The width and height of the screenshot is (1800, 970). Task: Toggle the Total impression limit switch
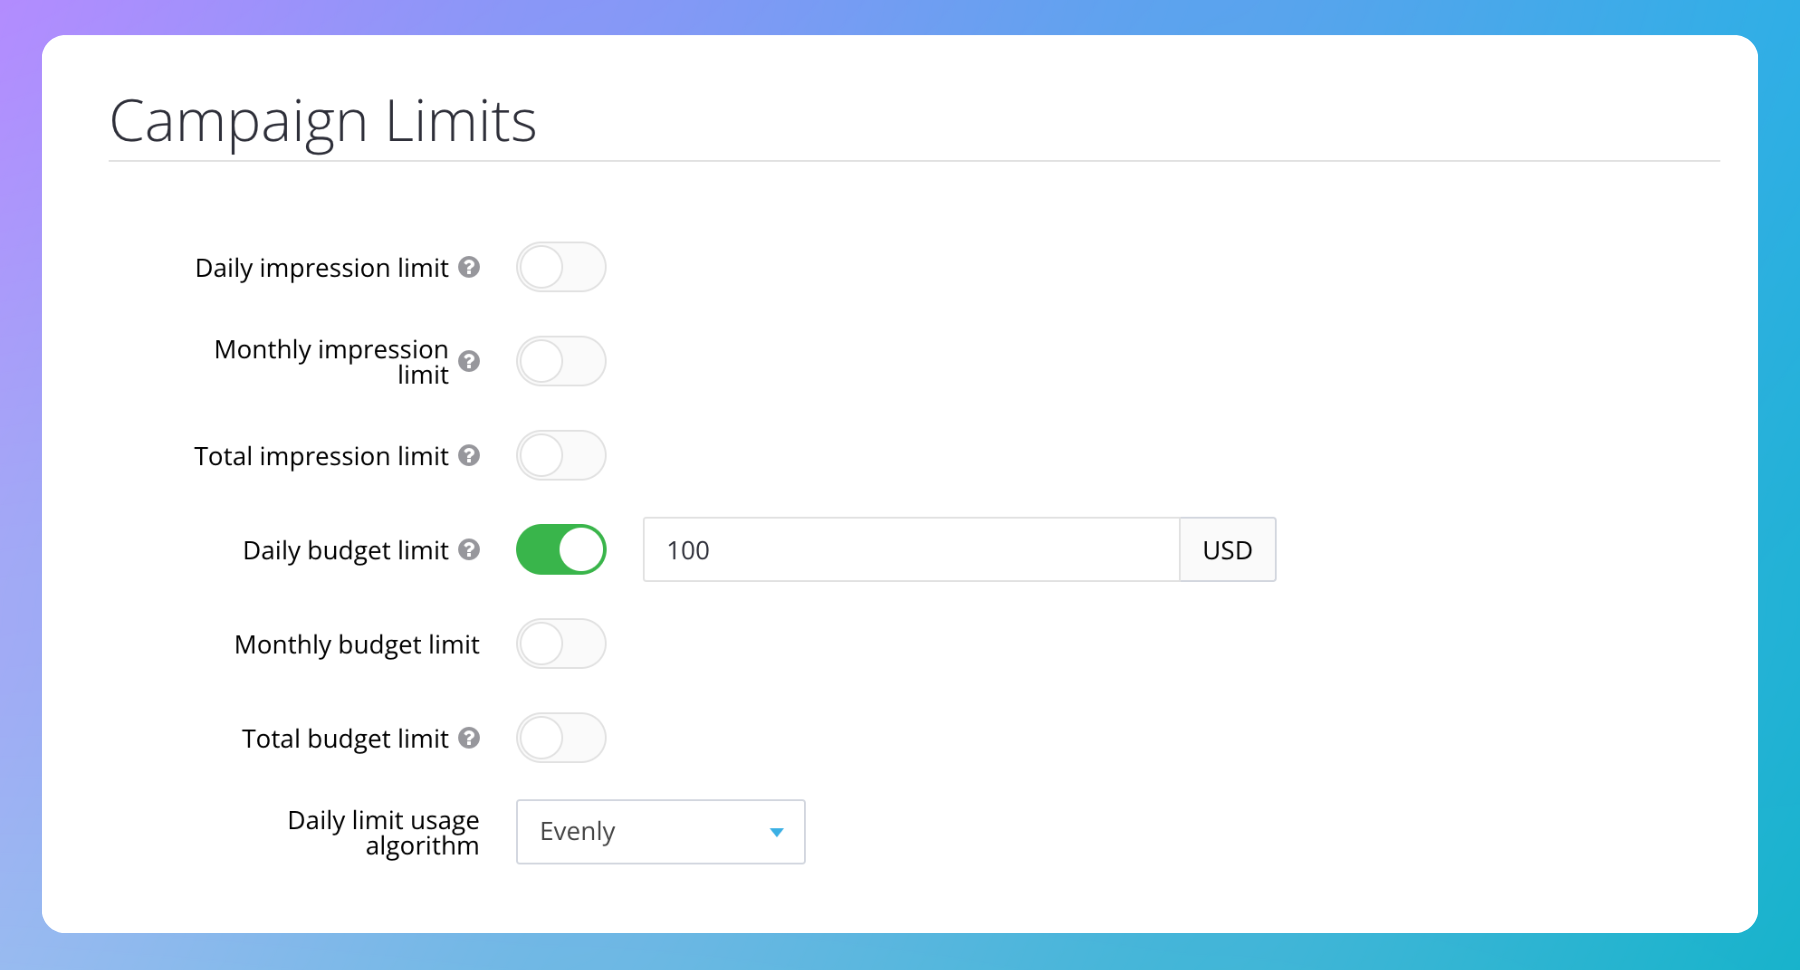pos(561,456)
